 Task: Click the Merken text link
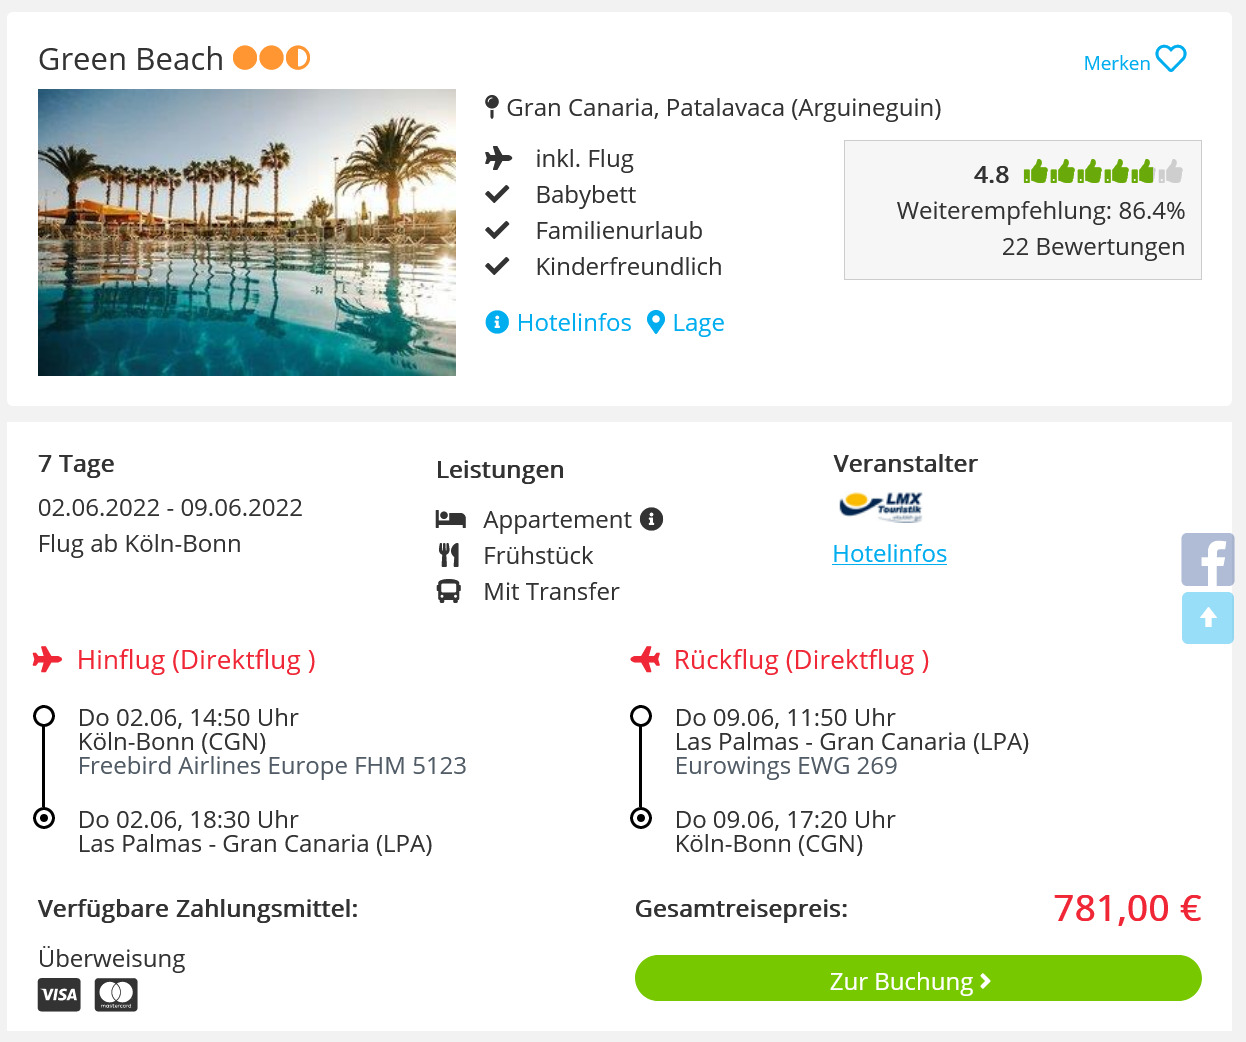point(1117,63)
